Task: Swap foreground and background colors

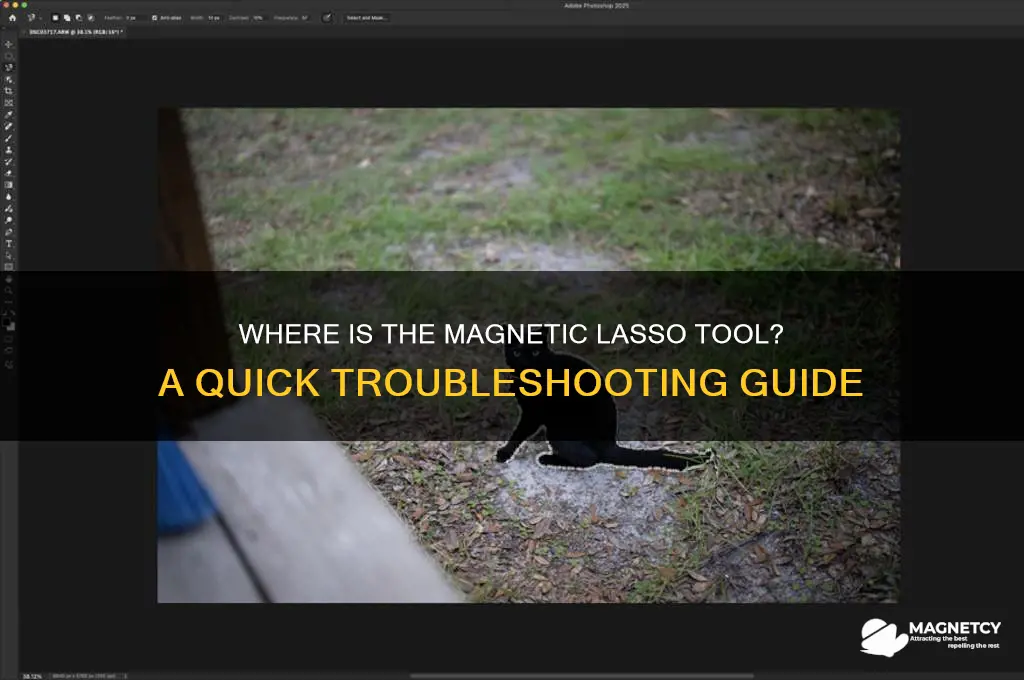Action: pyautogui.click(x=12, y=314)
